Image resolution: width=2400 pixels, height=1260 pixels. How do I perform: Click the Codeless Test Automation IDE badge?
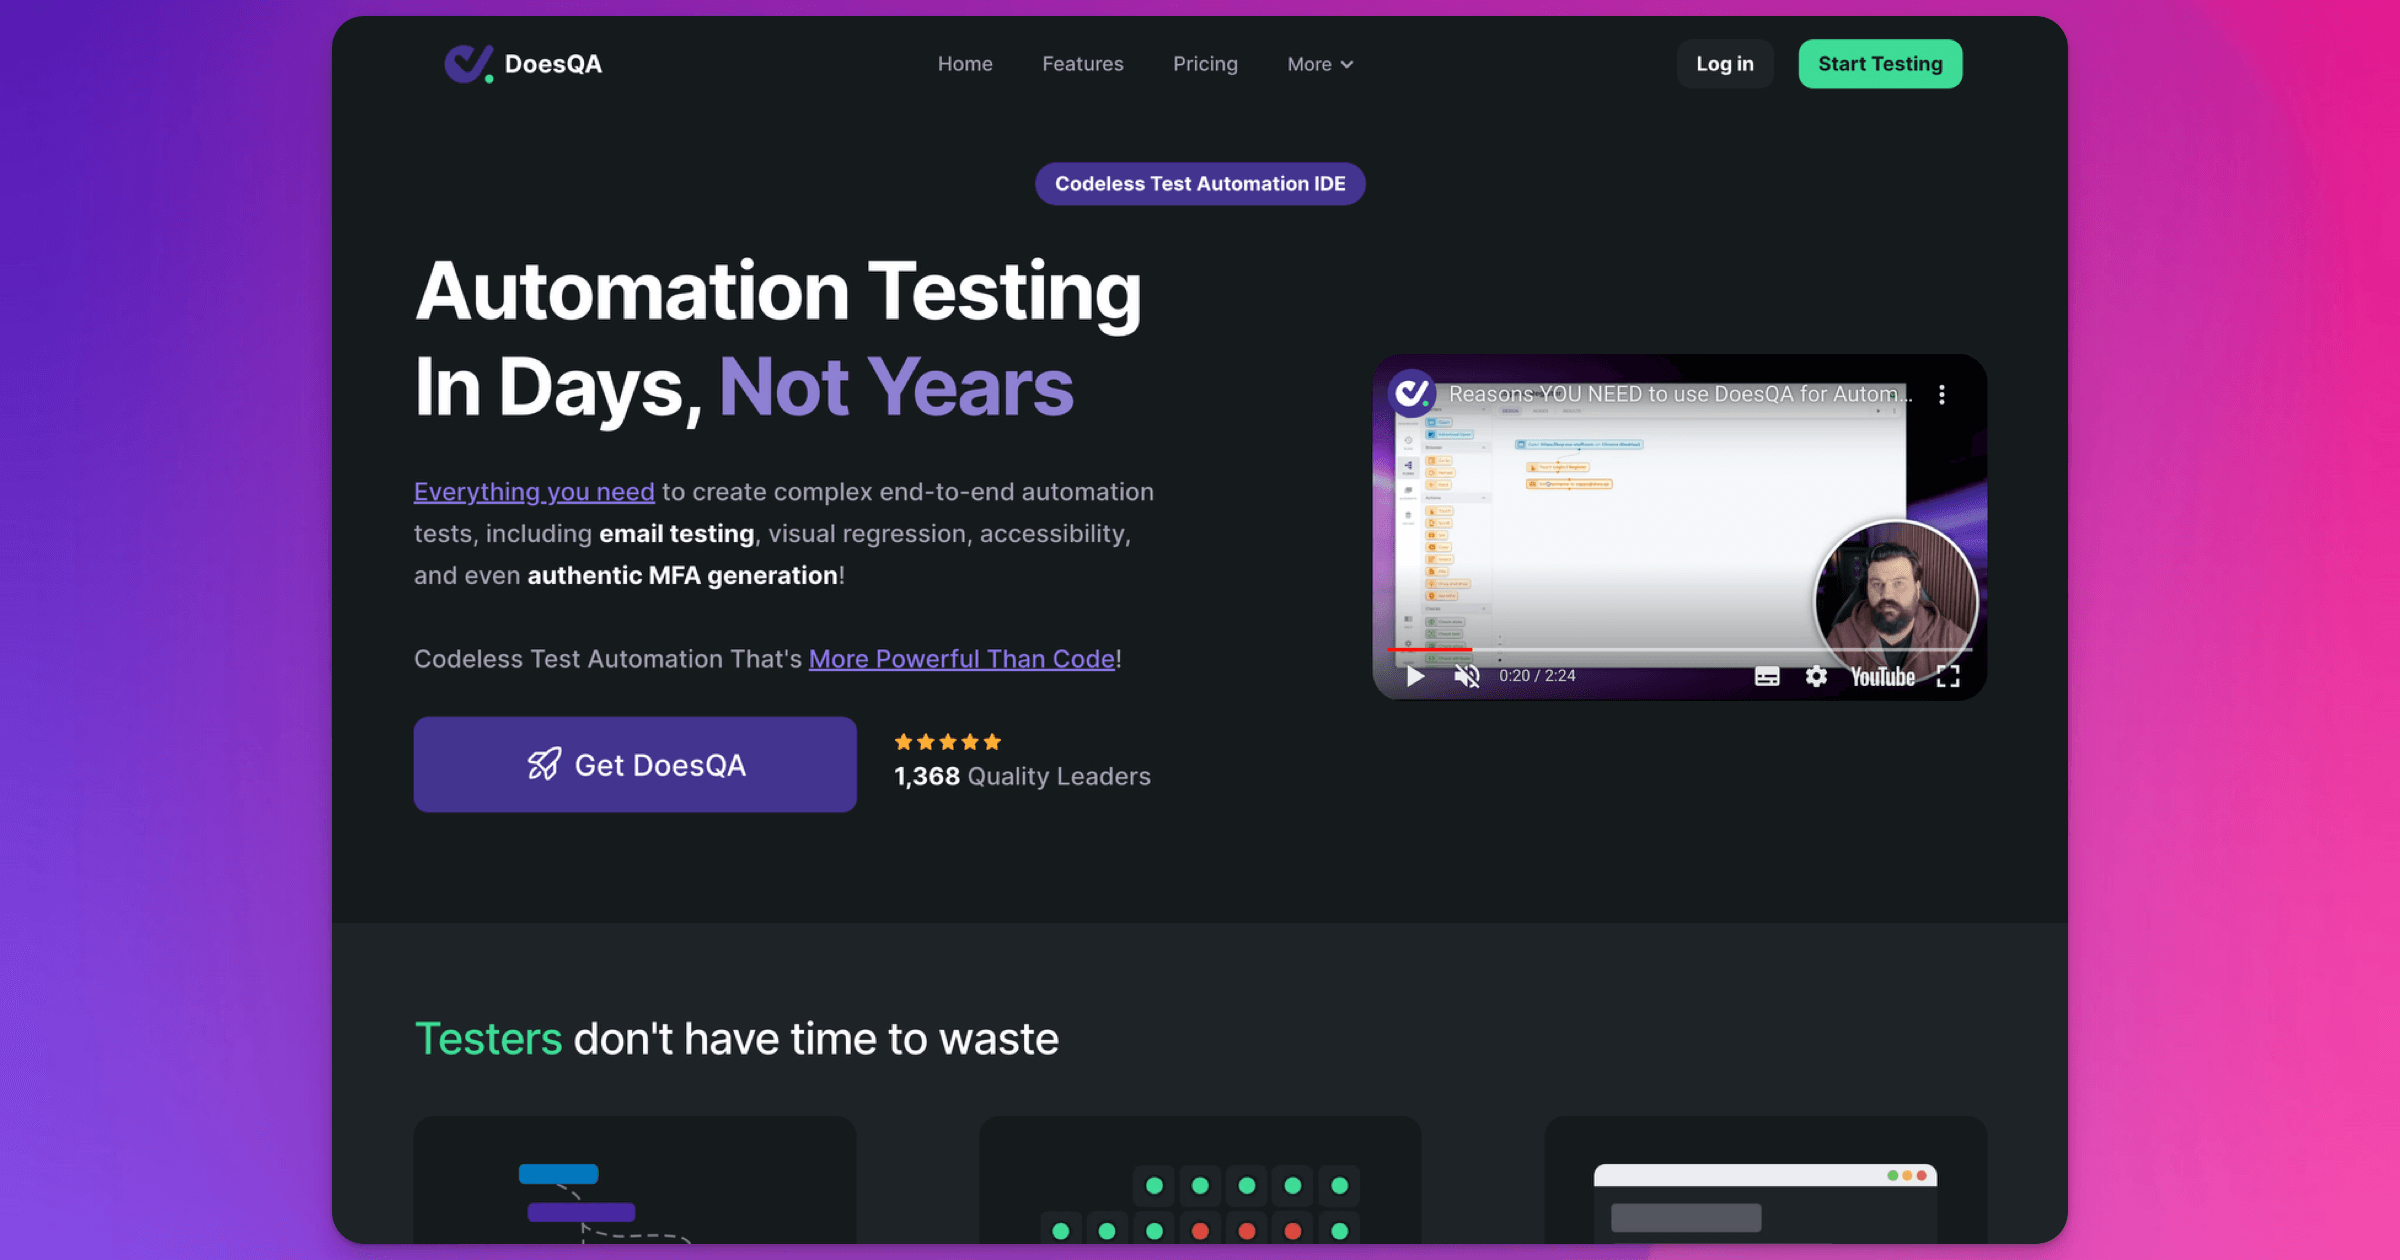[1200, 184]
